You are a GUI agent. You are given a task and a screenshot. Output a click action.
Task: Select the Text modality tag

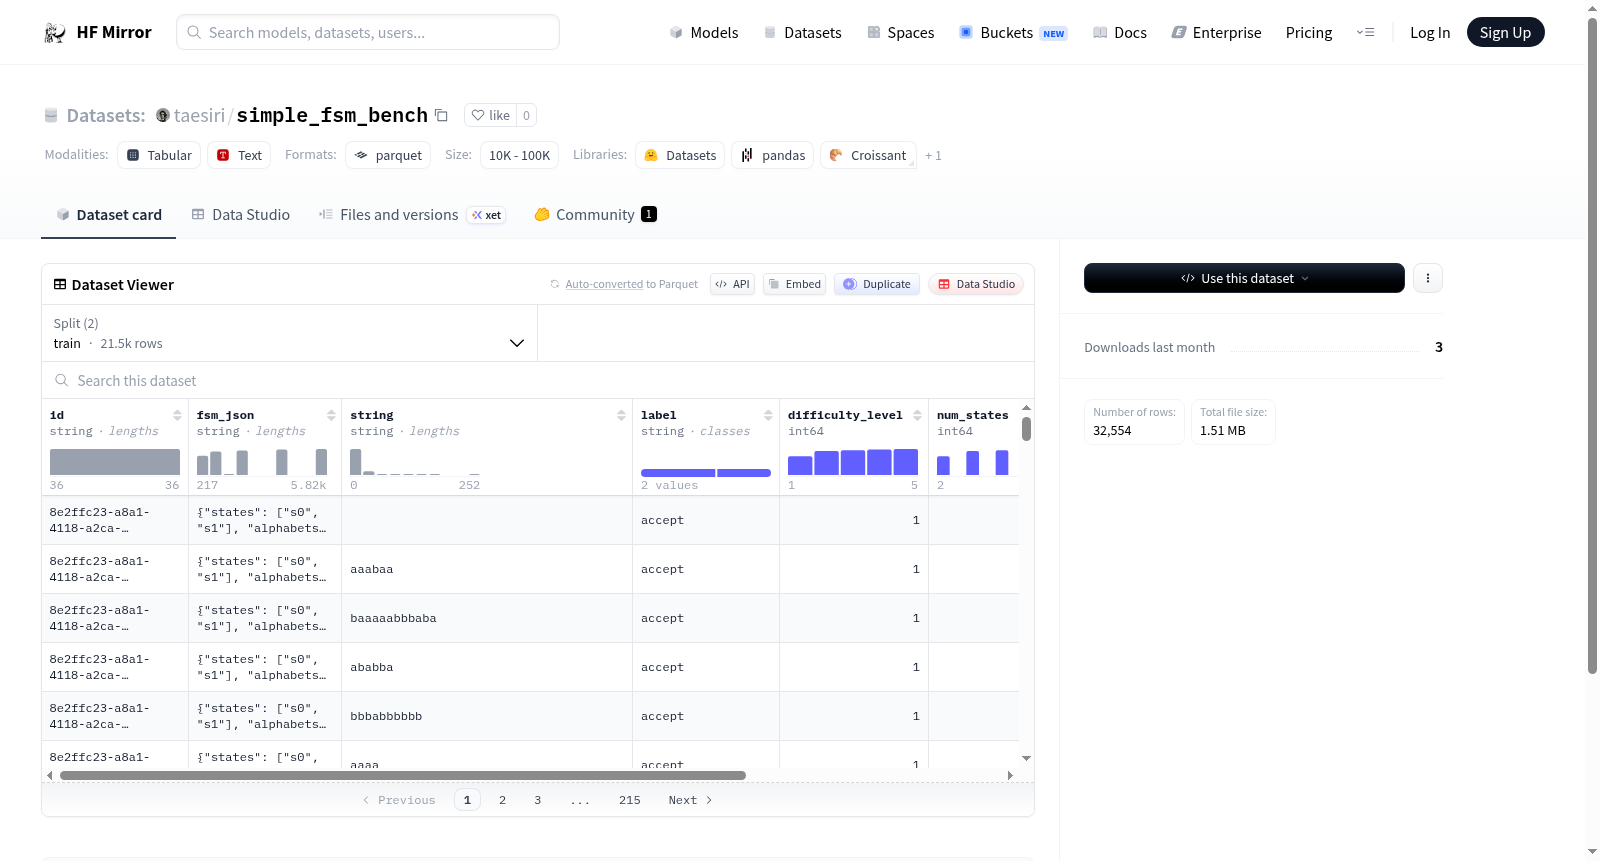coord(239,155)
